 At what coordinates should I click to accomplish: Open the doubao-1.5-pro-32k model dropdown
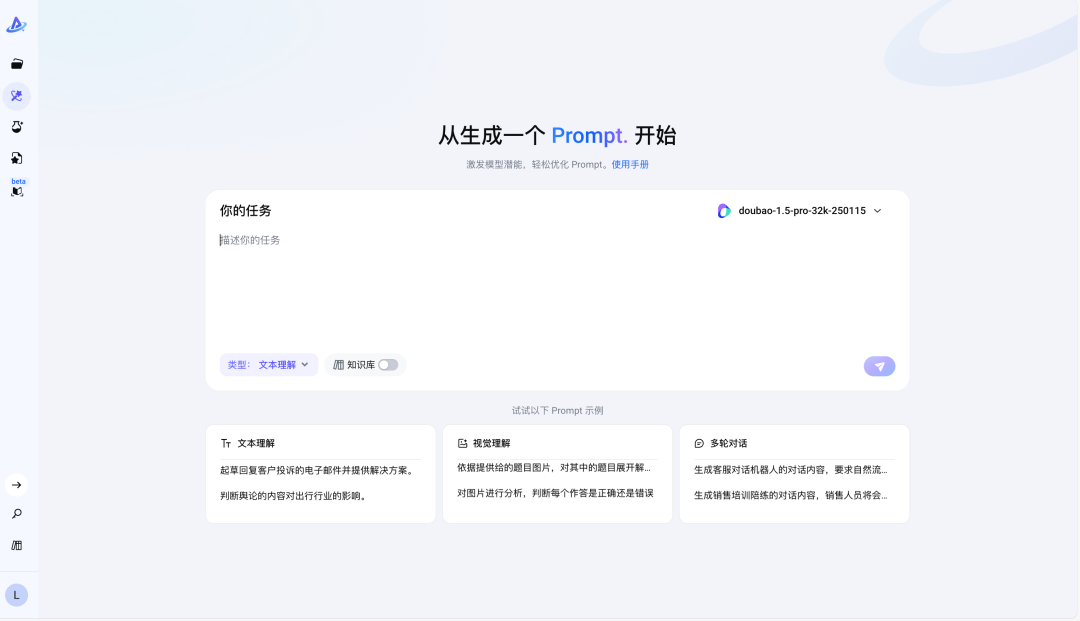[800, 211]
